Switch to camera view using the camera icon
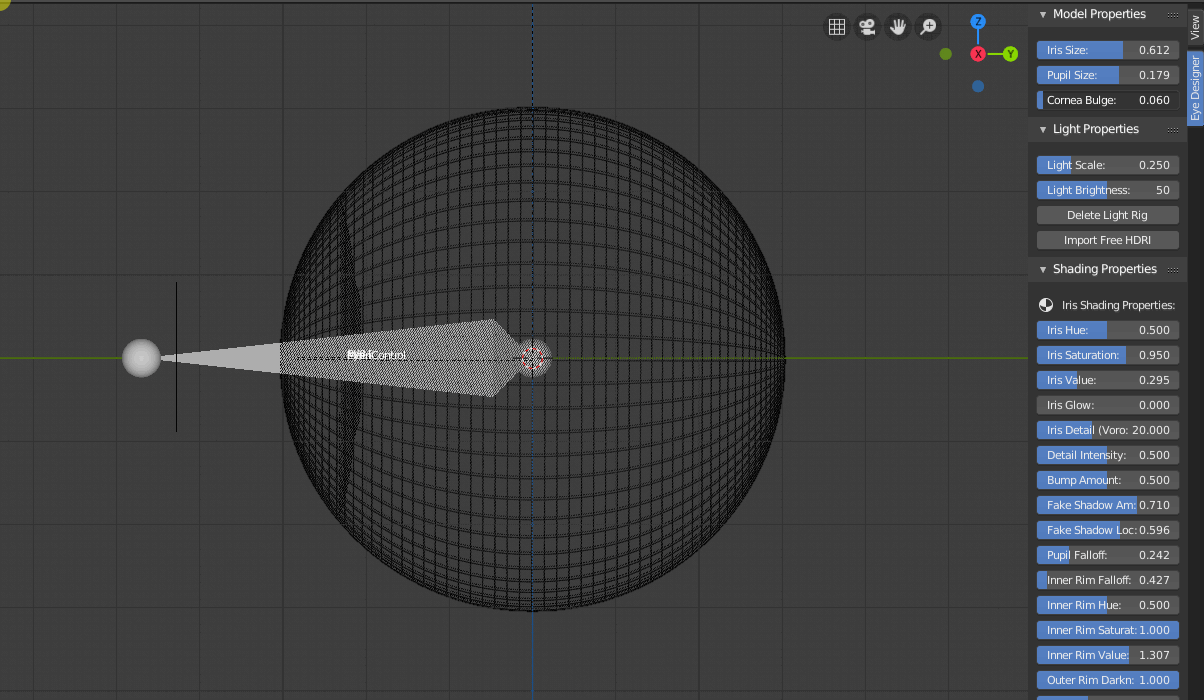The width and height of the screenshot is (1204, 700). click(867, 27)
